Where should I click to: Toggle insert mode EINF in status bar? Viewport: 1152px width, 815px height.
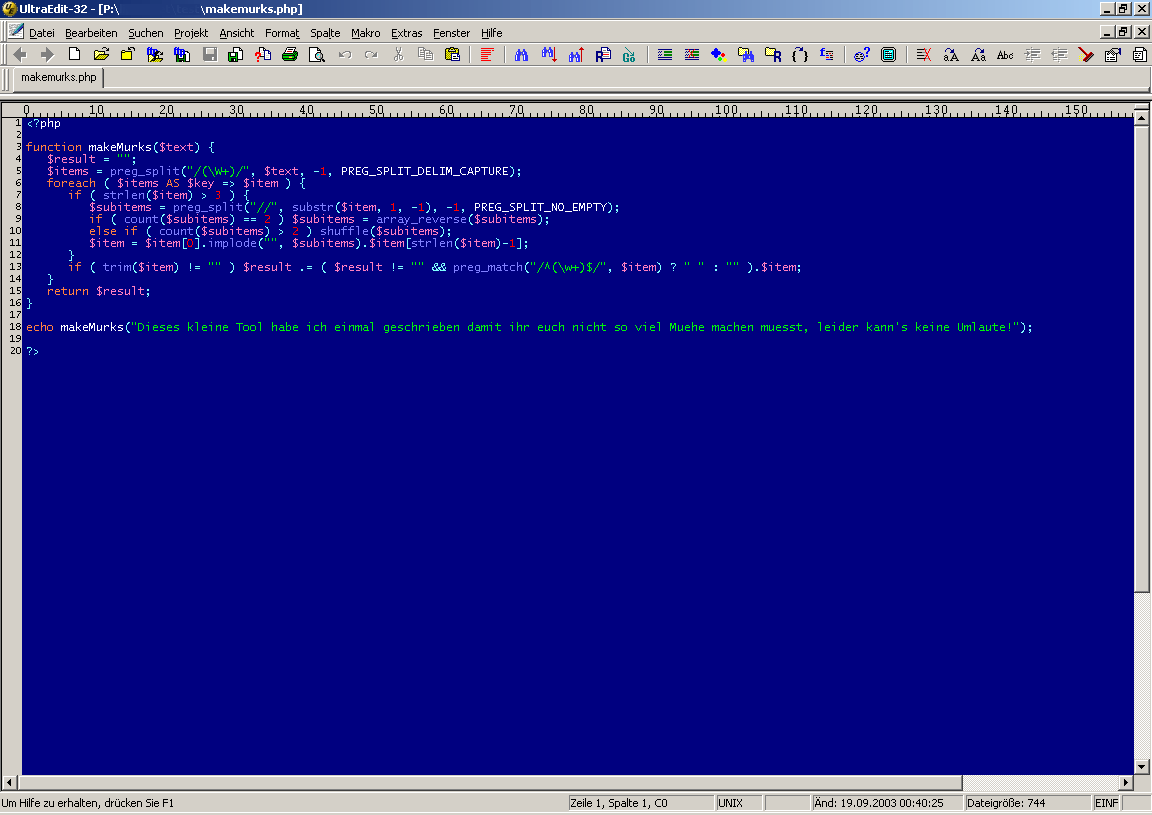tap(1106, 803)
